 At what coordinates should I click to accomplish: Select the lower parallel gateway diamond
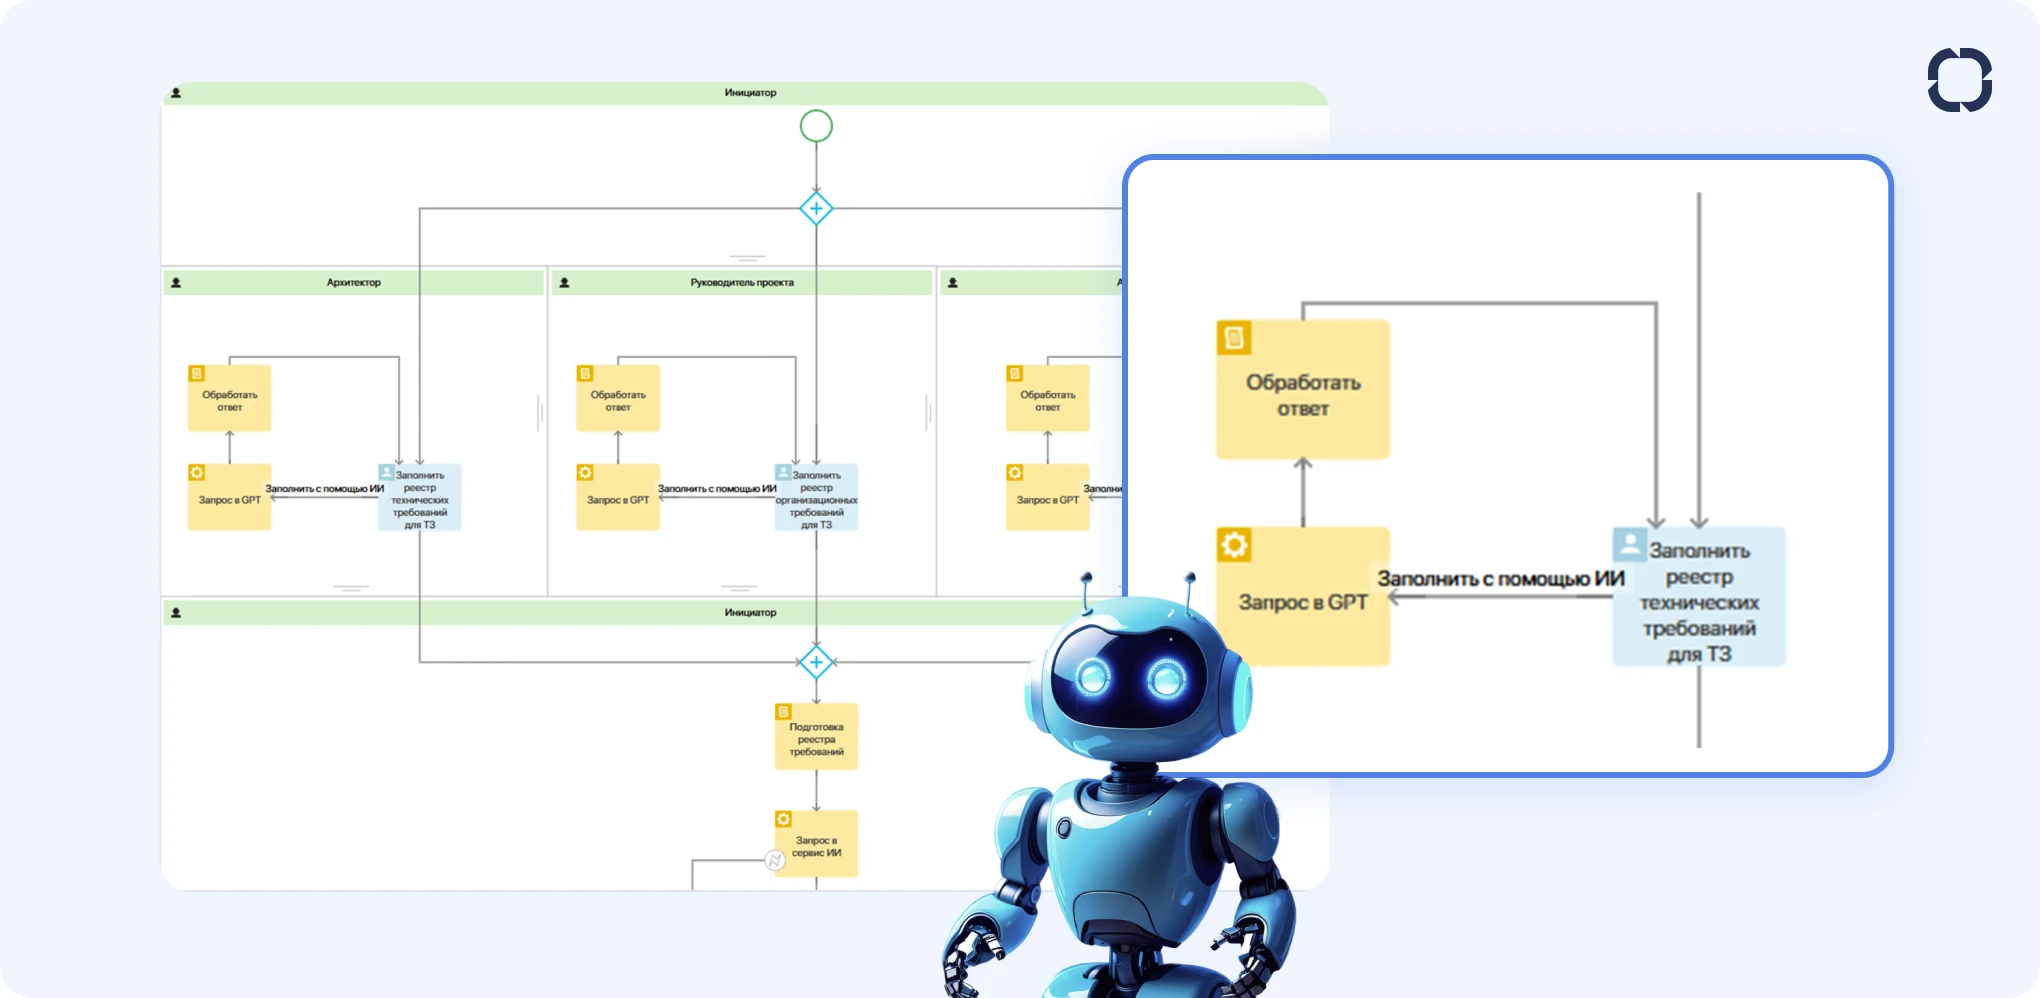(x=816, y=662)
